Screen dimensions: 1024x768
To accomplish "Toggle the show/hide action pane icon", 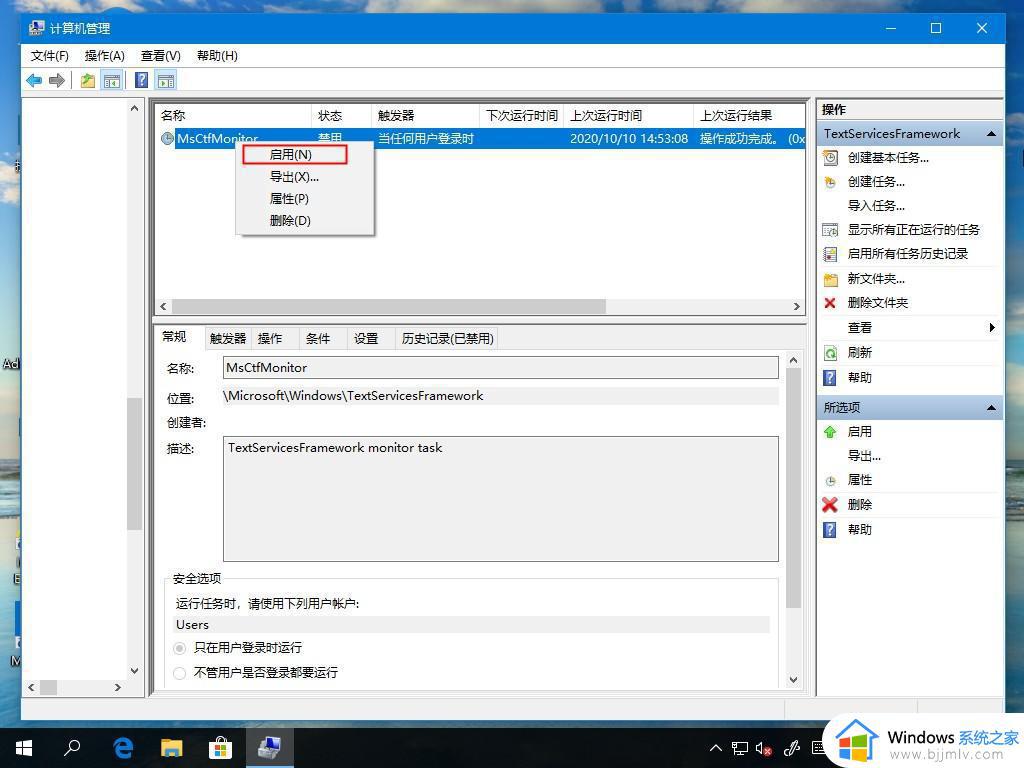I will (x=166, y=80).
